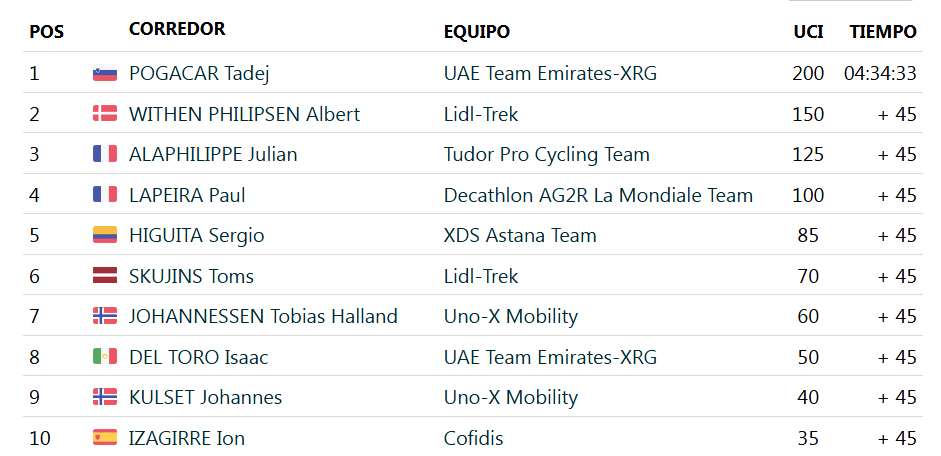
Task: Click the Cofidis team link
Action: [473, 438]
